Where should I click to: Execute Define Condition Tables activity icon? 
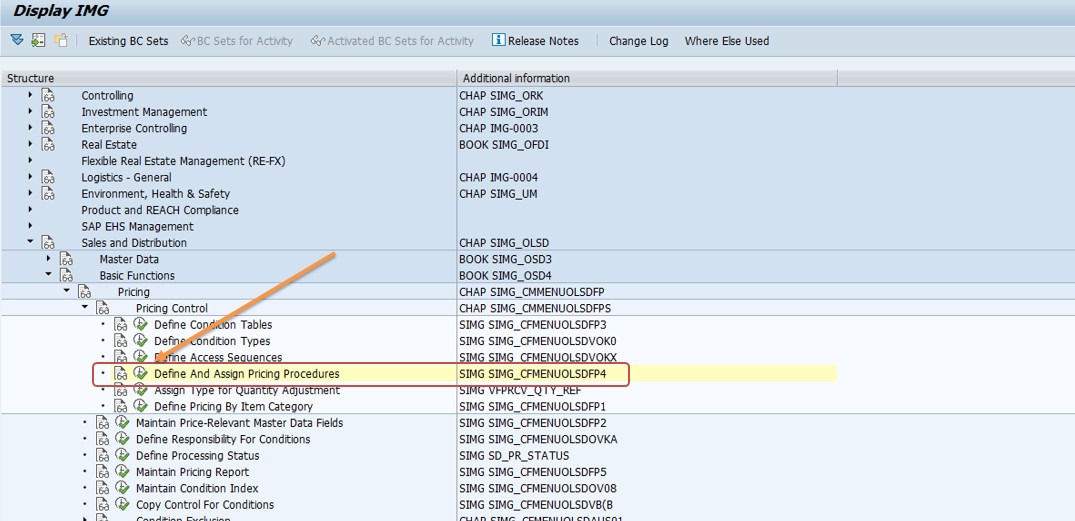tap(141, 324)
